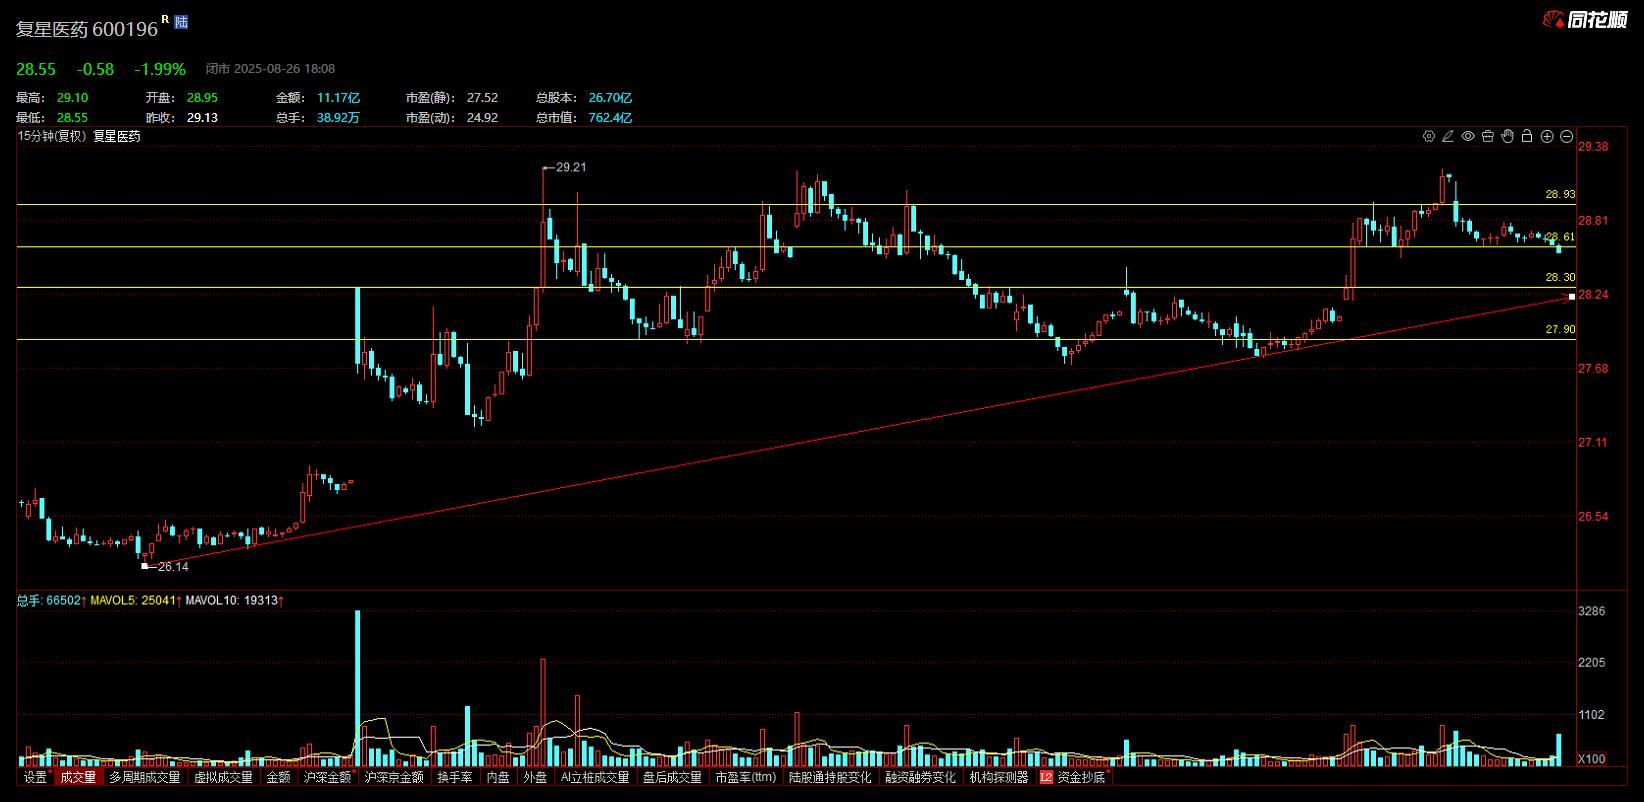Click the 15分钟(复权) period label
Image resolution: width=1644 pixels, height=802 pixels.
click(53, 137)
